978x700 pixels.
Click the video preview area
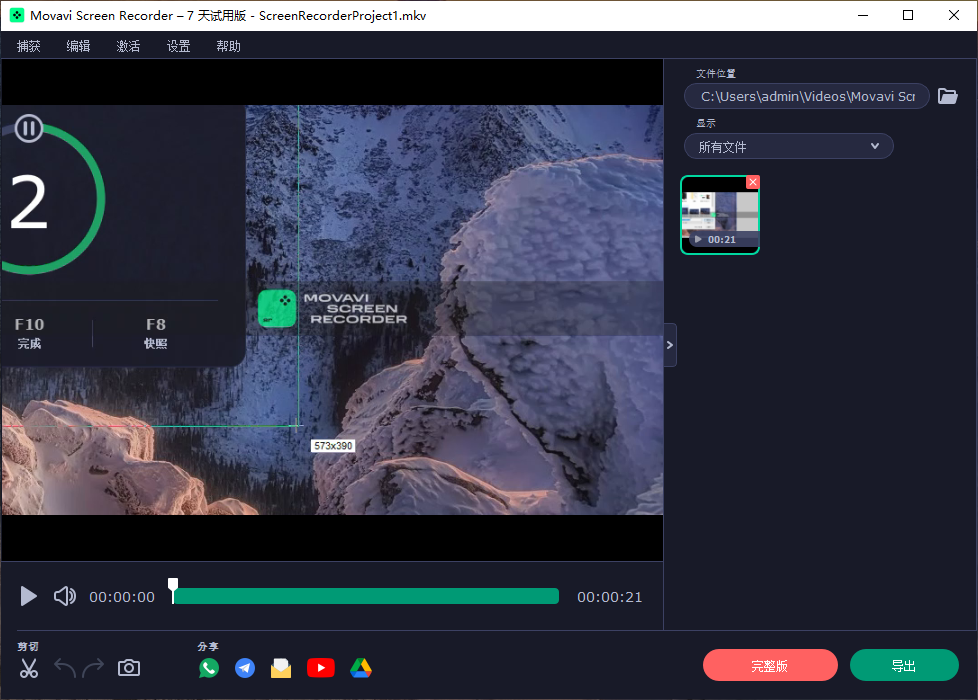[332, 310]
